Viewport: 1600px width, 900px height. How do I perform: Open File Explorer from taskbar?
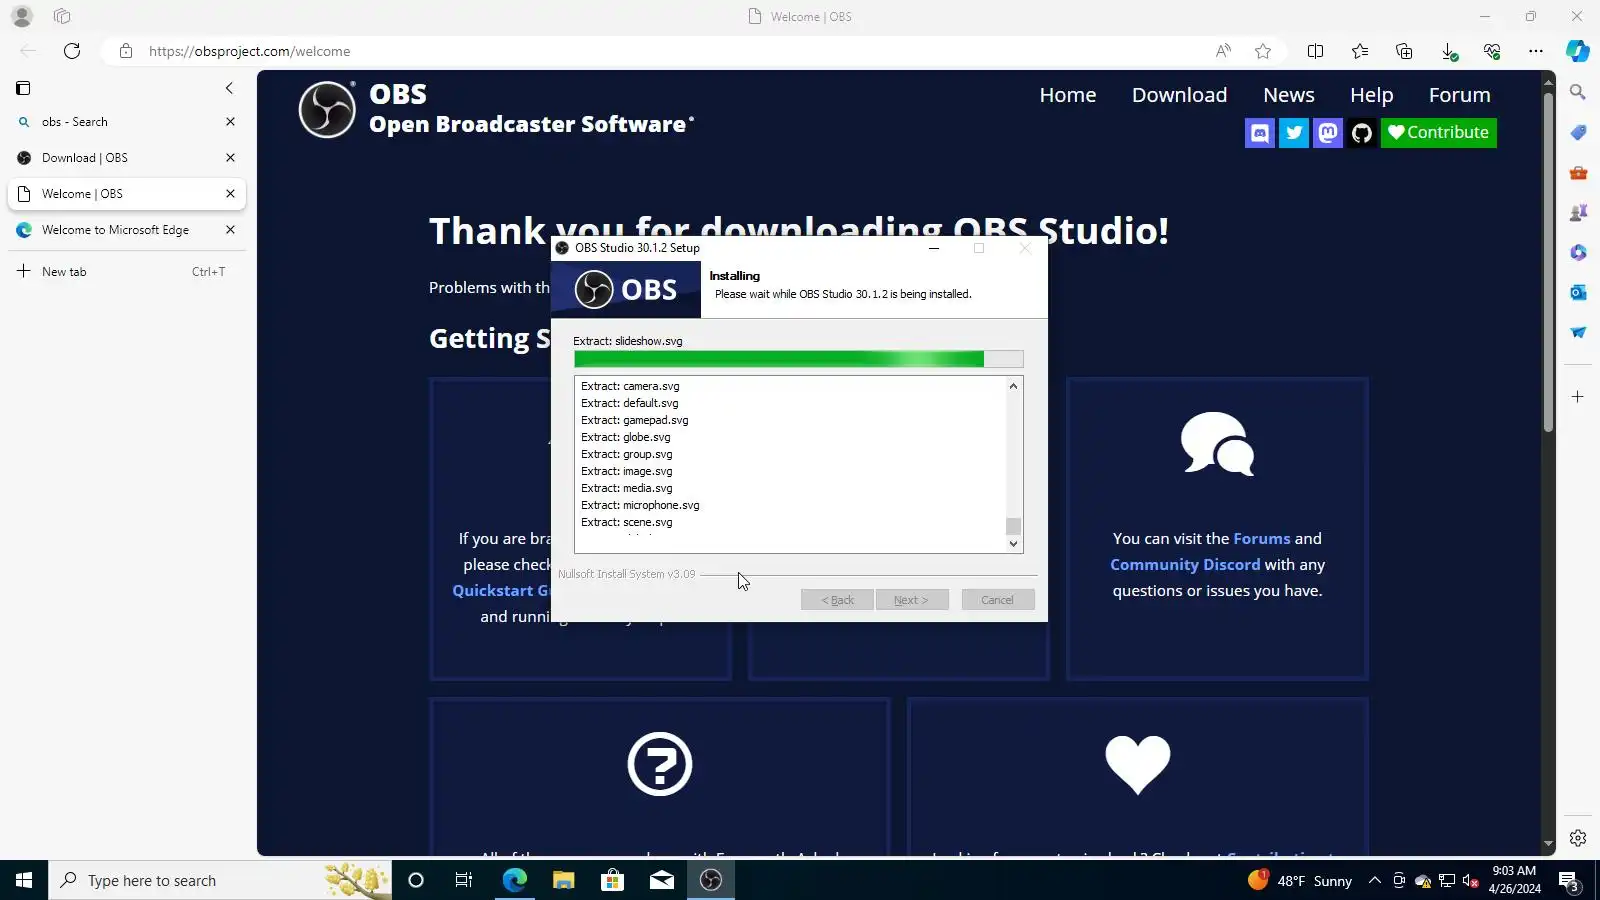coord(564,880)
